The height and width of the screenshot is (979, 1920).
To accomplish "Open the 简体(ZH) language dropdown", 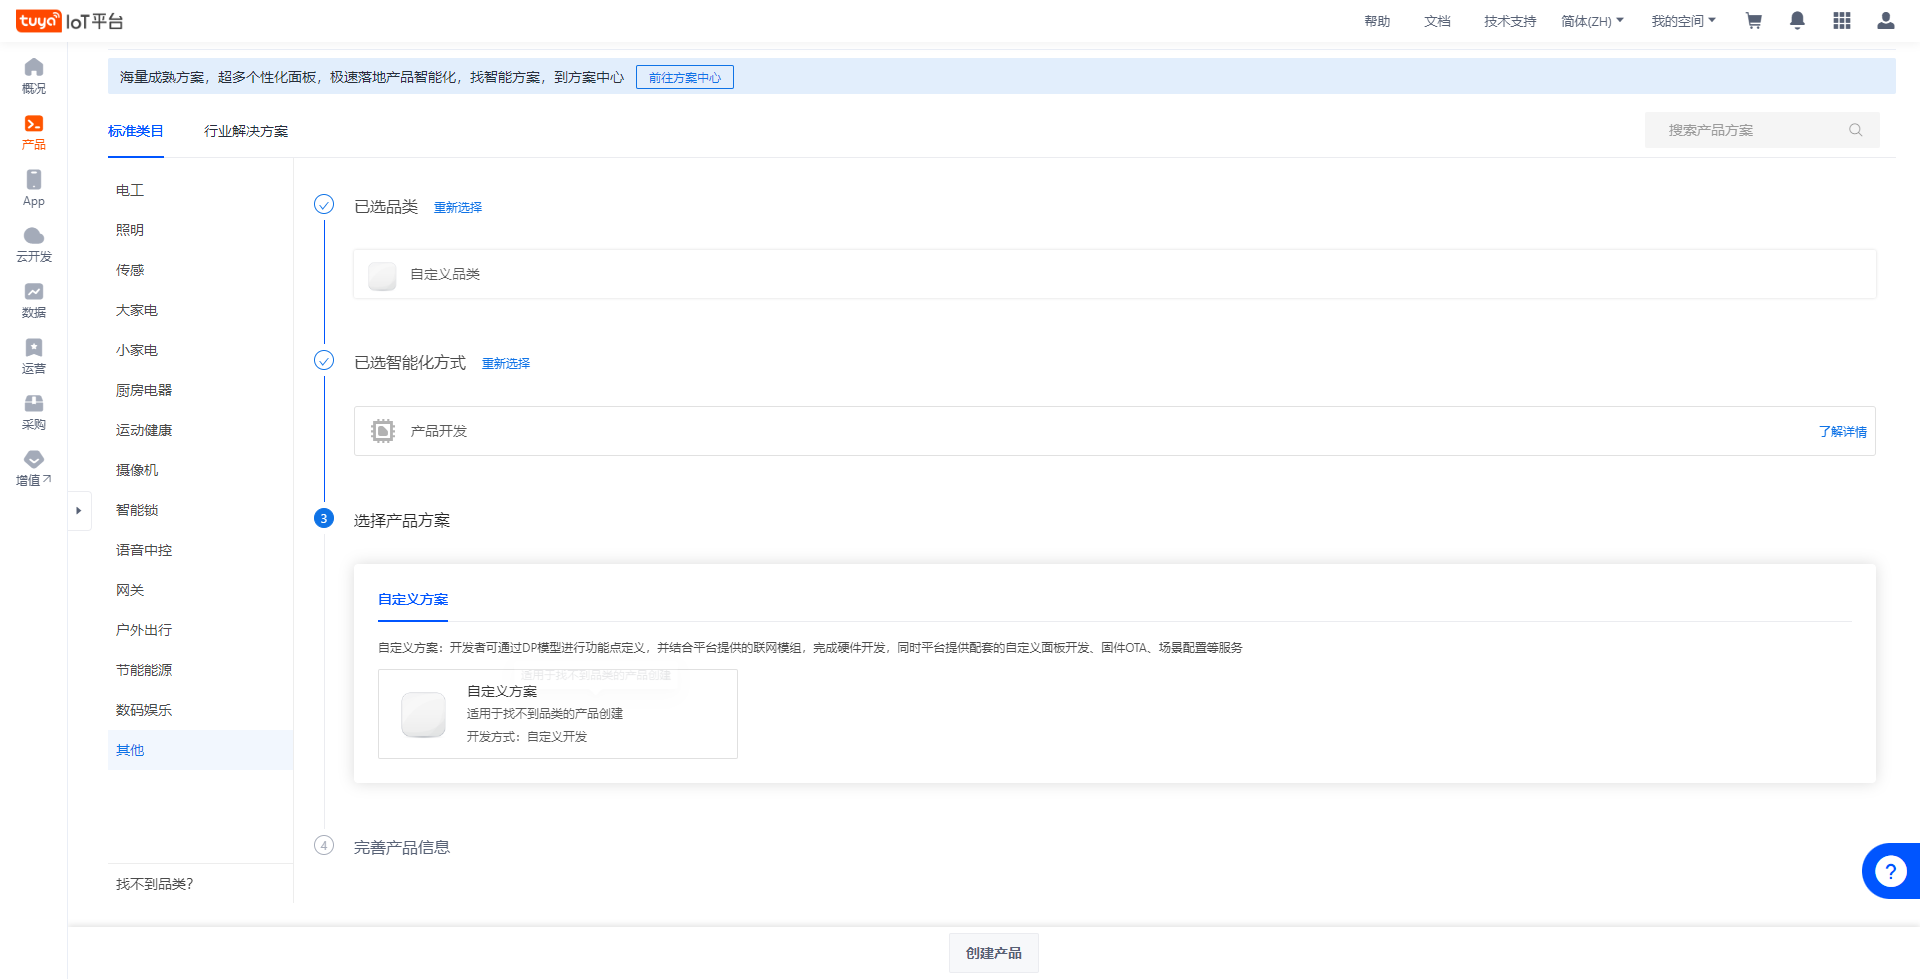I will 1592,21.
